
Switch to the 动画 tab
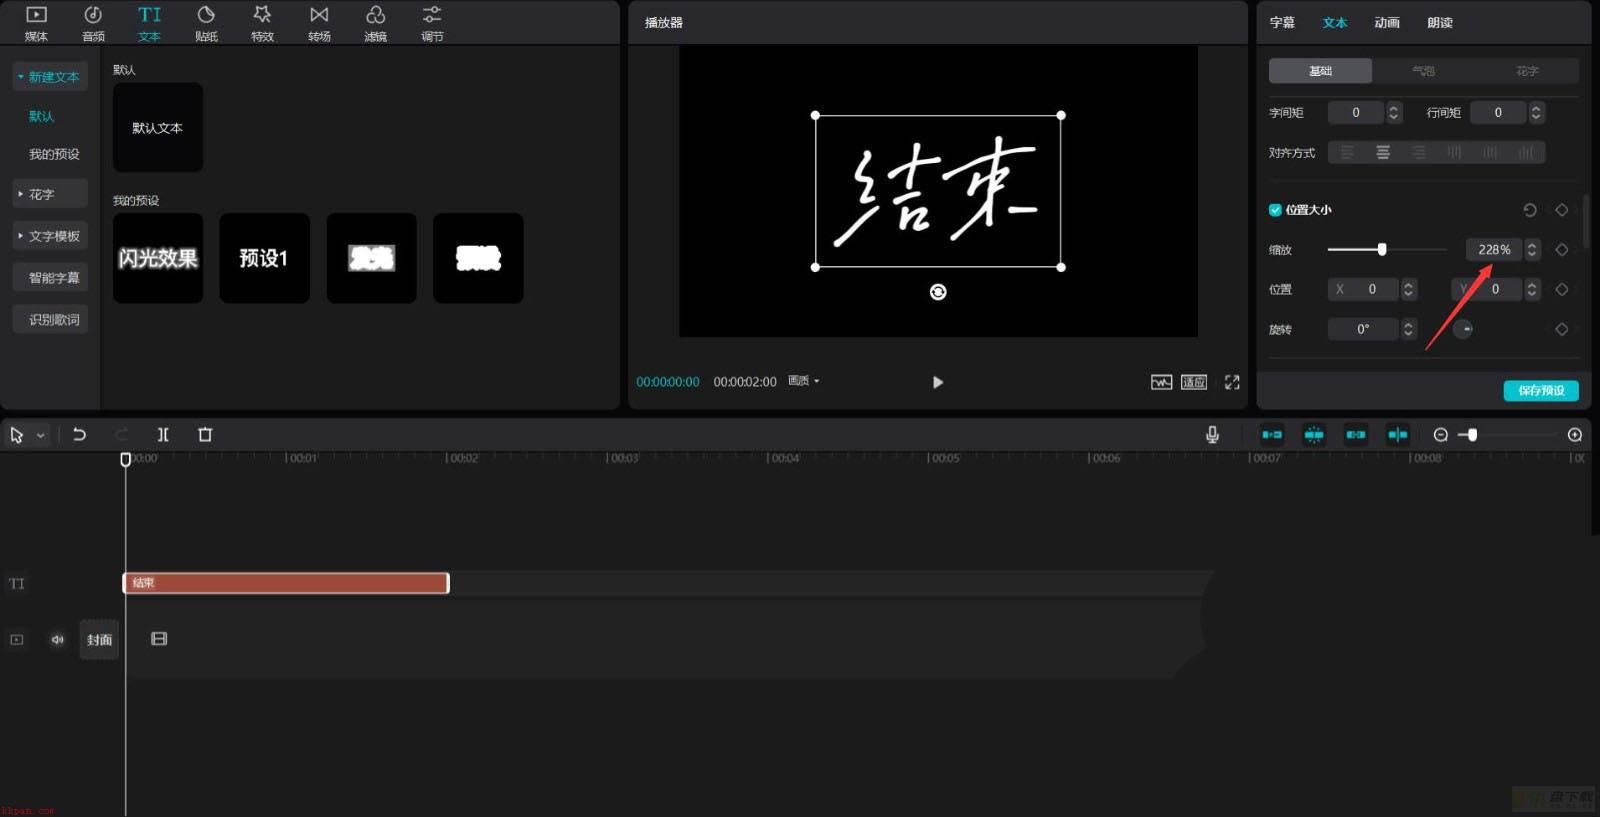pyautogui.click(x=1387, y=22)
